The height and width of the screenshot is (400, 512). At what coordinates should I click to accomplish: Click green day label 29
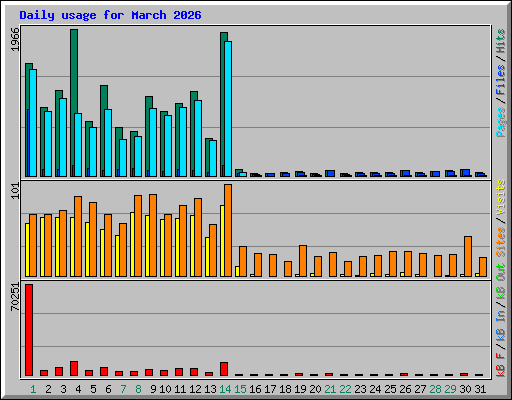[x=450, y=389]
